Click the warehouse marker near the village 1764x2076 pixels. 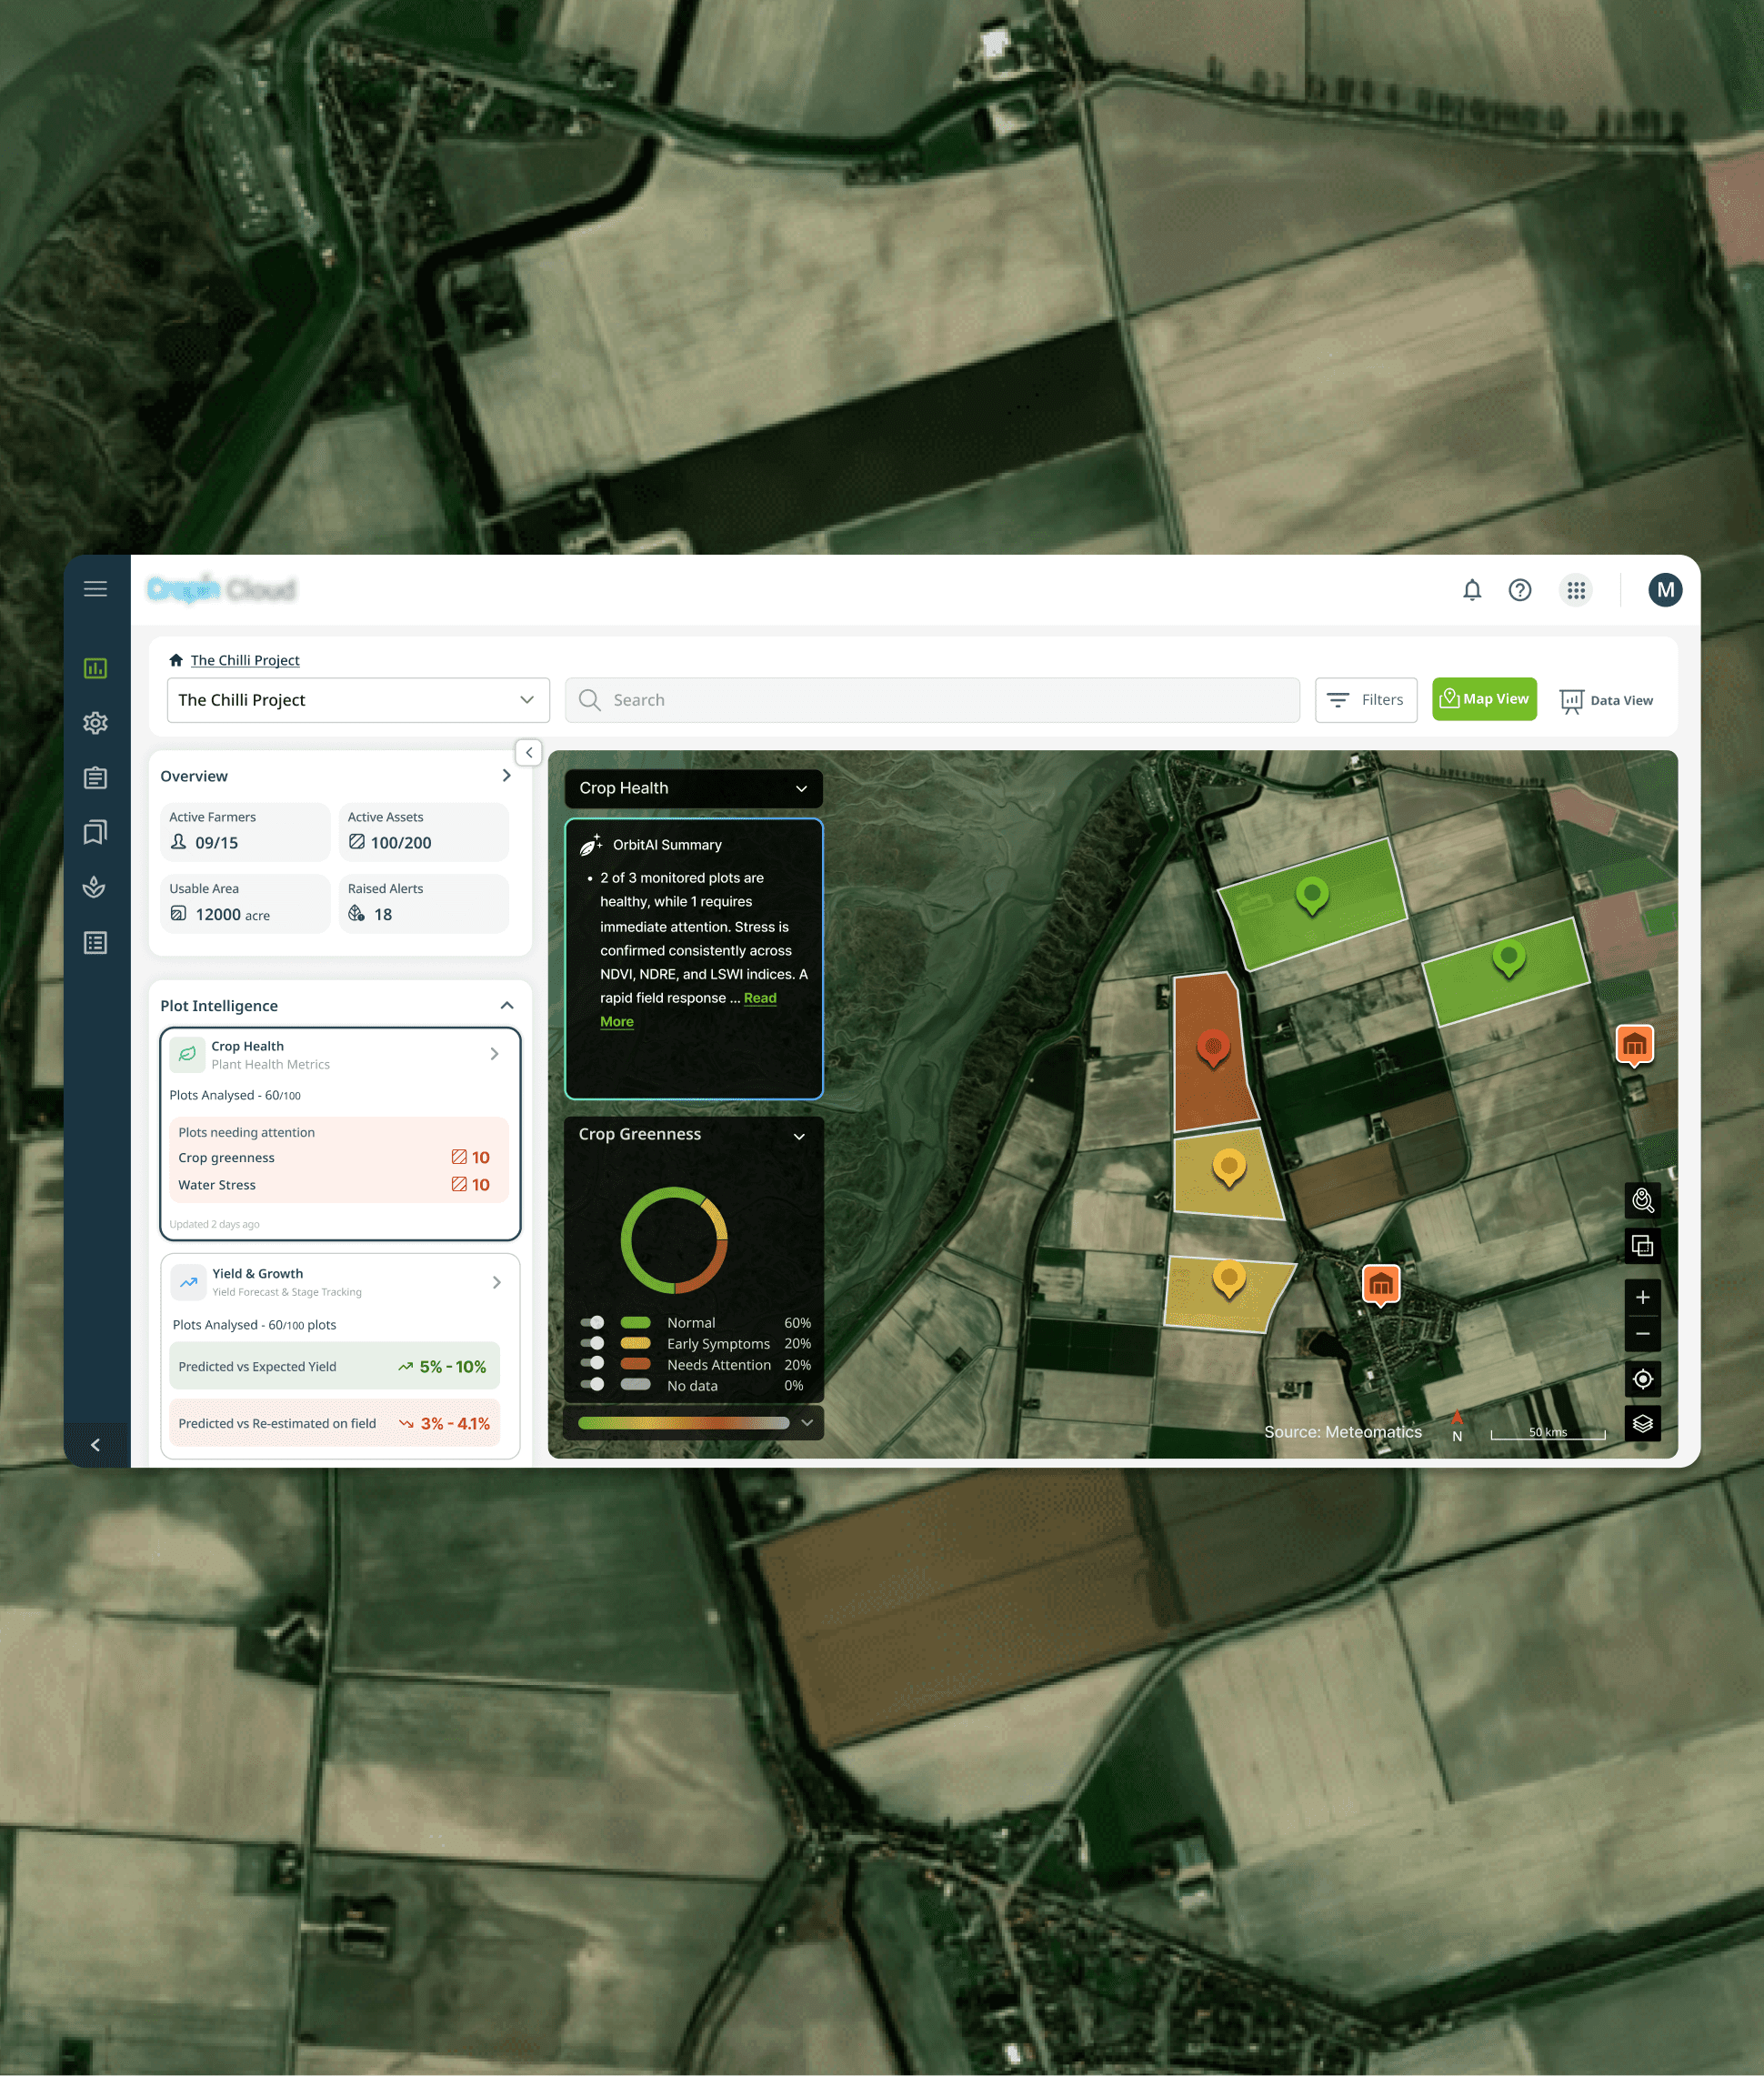click(x=1381, y=1285)
